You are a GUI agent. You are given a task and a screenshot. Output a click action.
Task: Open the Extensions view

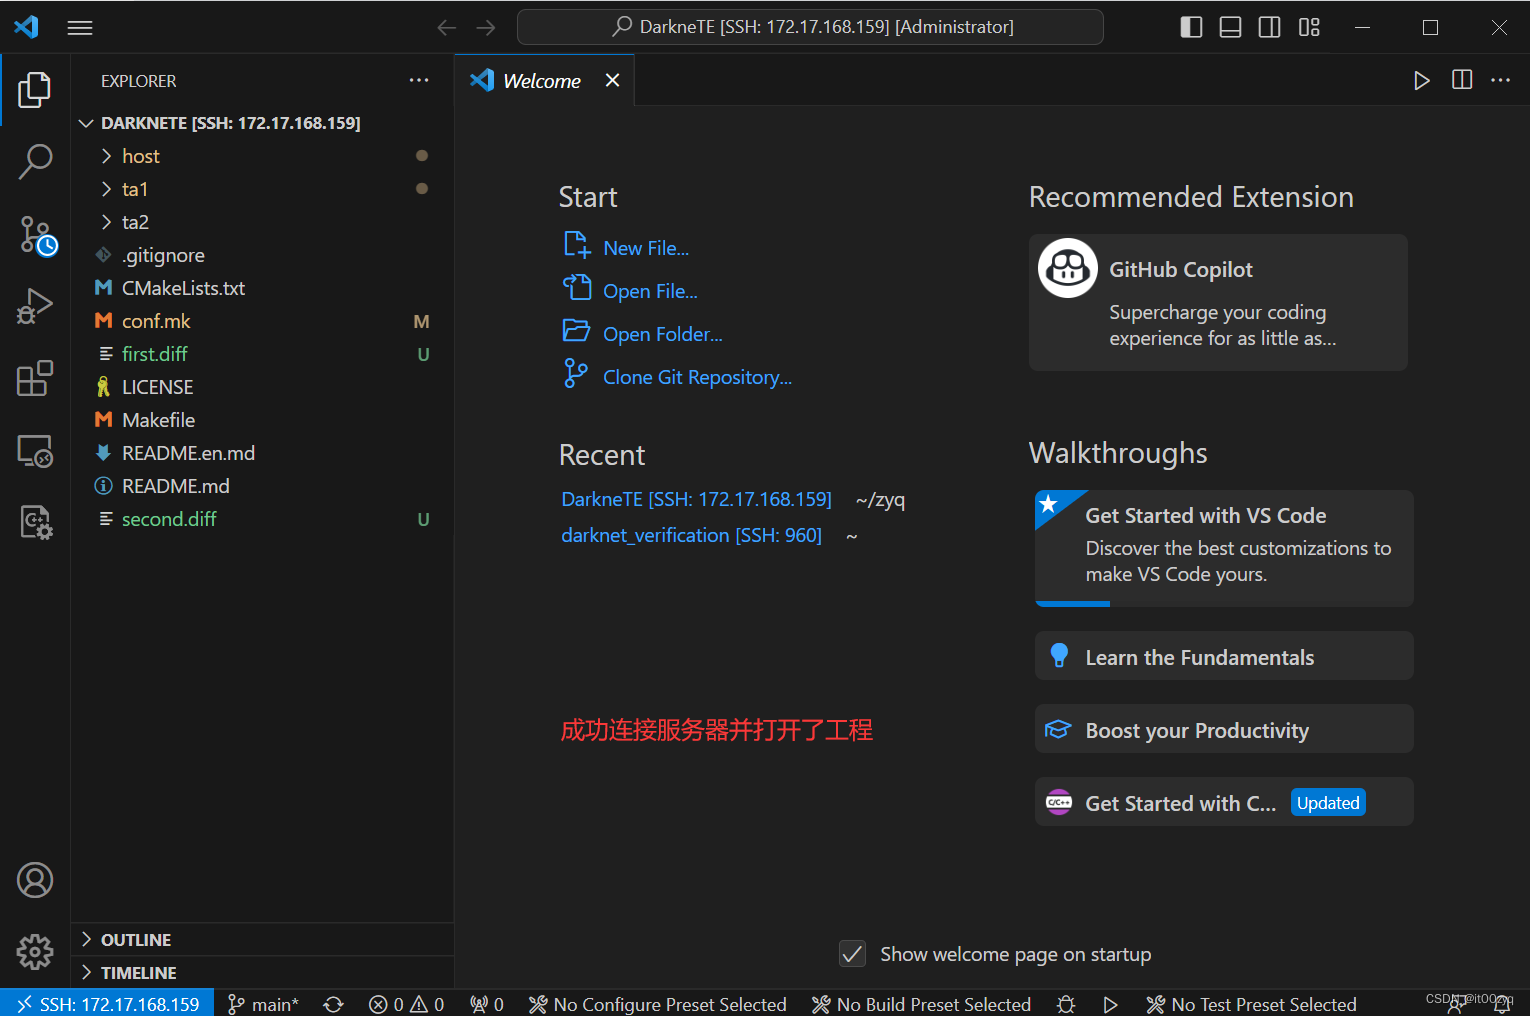coord(35,378)
